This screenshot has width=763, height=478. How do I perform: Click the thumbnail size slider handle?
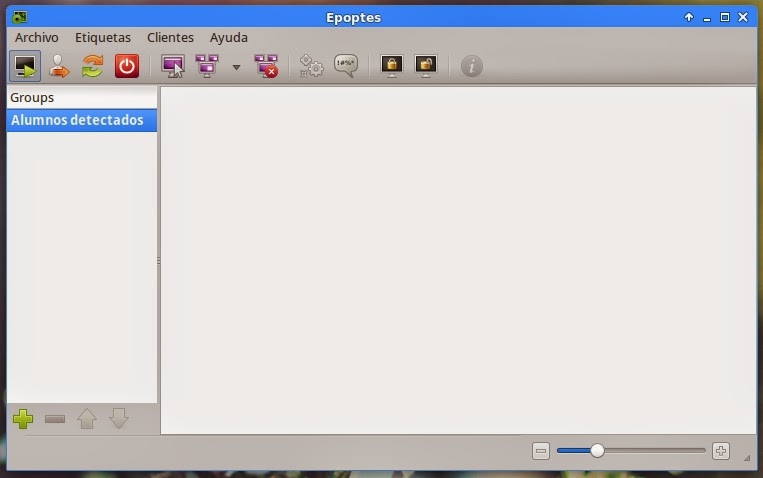[597, 451]
